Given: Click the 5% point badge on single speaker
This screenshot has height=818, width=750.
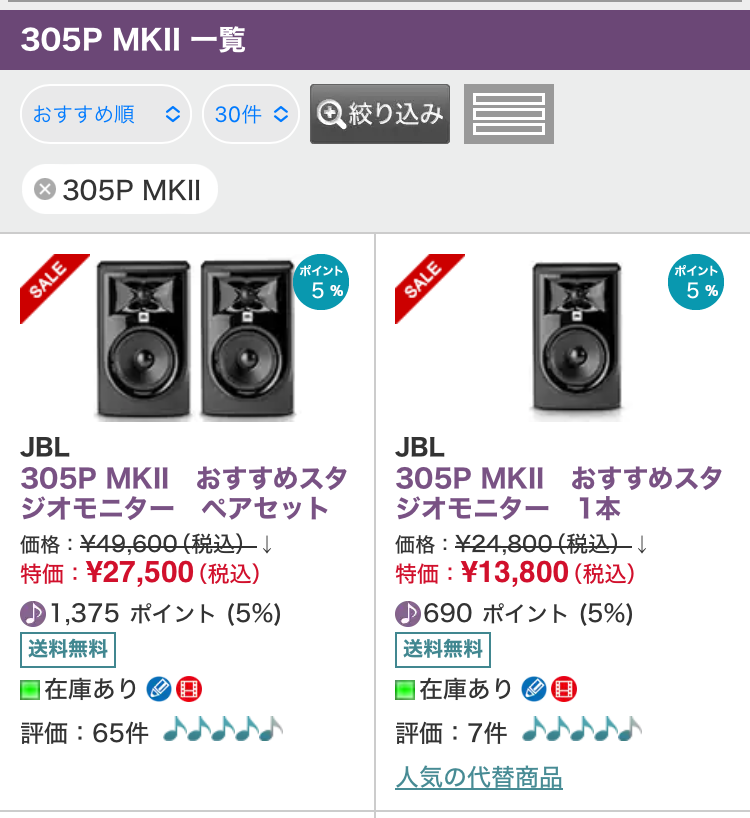Looking at the screenshot, I should (696, 283).
